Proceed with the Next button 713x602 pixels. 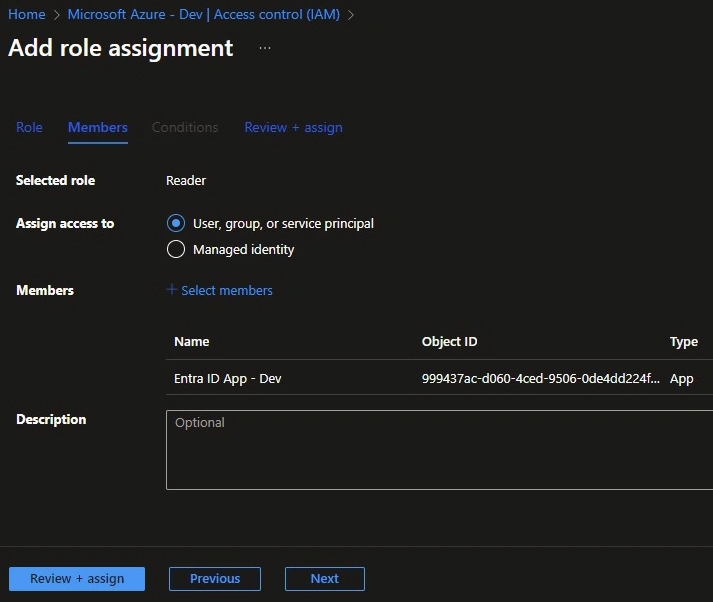325,579
